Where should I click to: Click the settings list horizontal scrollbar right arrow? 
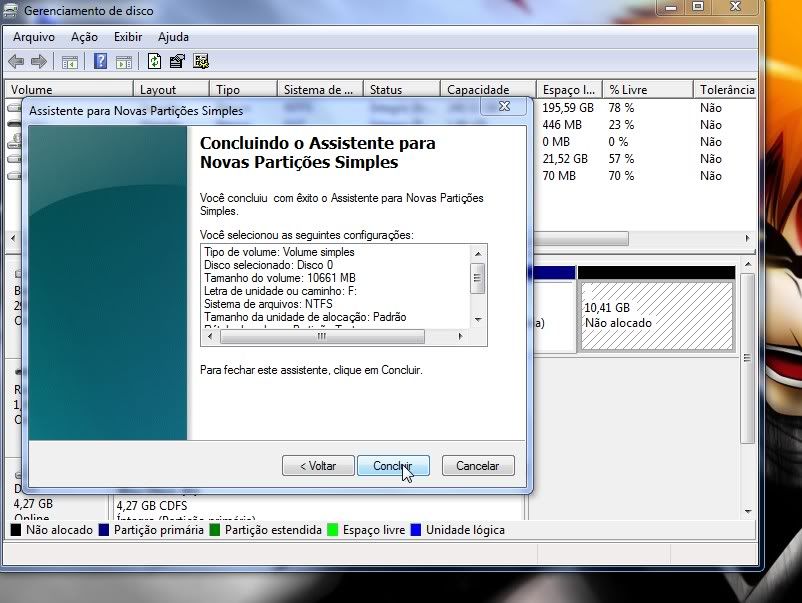coord(463,338)
